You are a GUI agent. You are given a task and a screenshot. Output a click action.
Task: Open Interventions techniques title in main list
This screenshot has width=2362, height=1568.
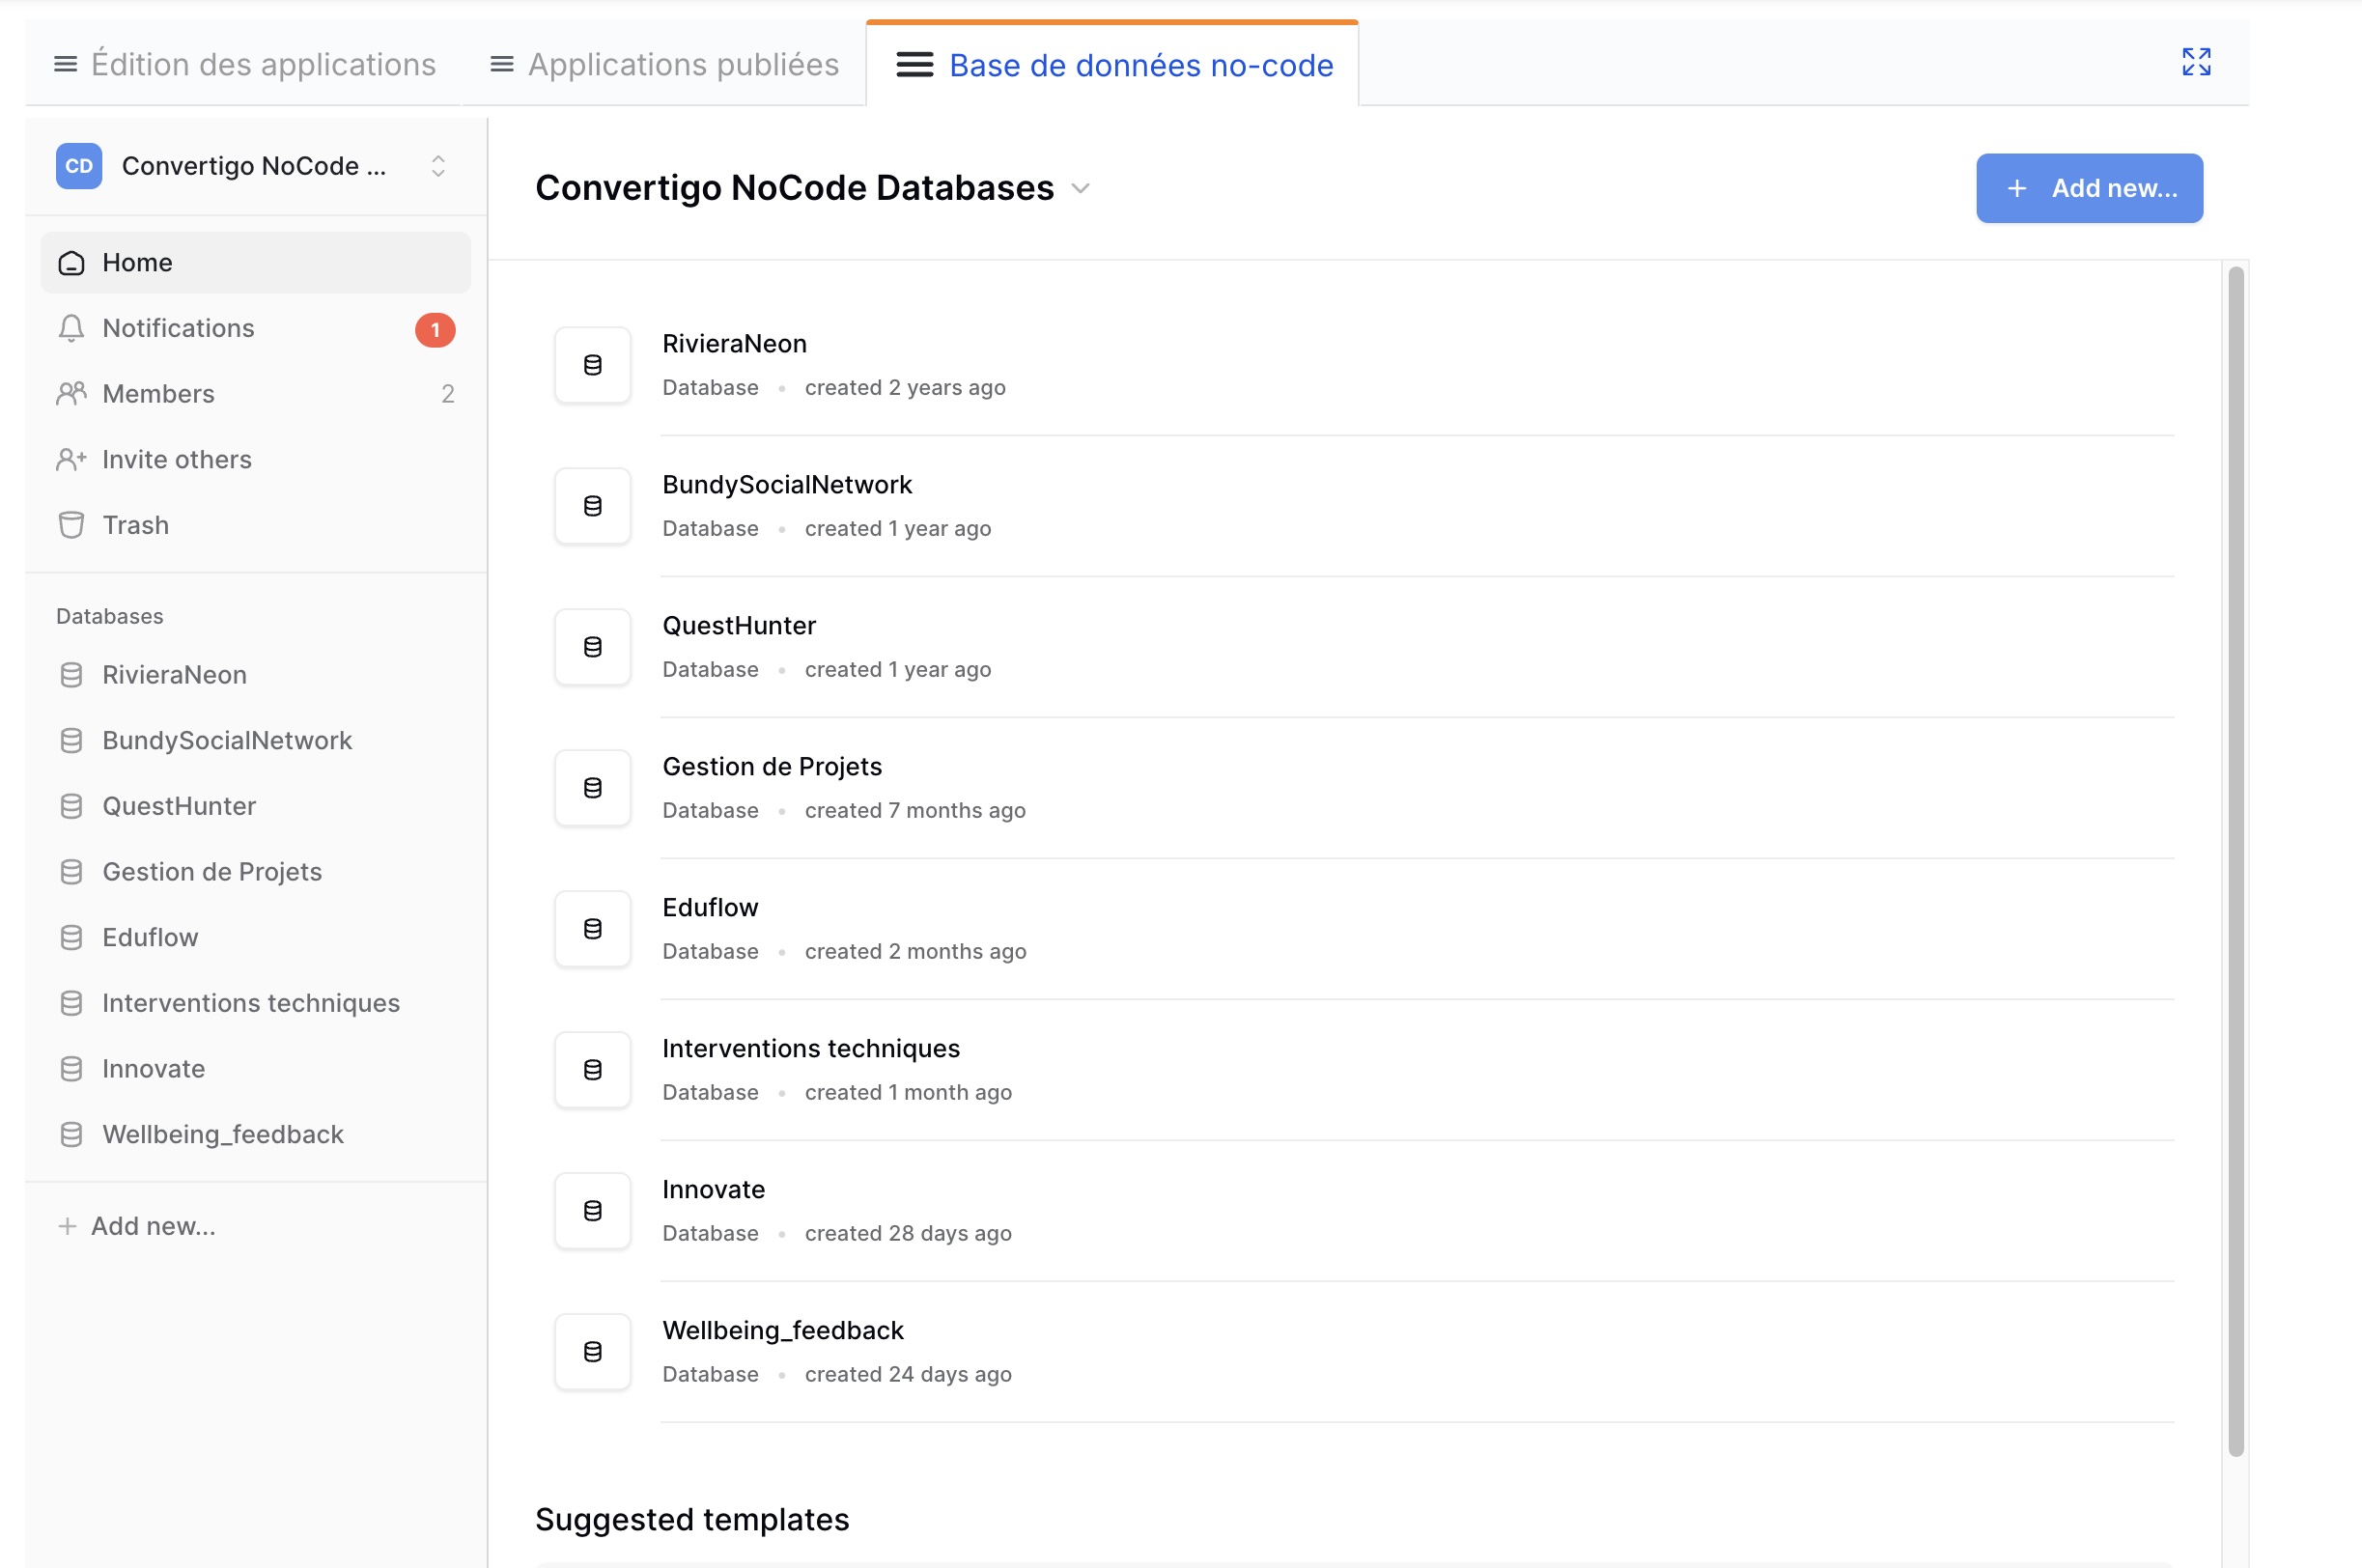coord(811,1048)
